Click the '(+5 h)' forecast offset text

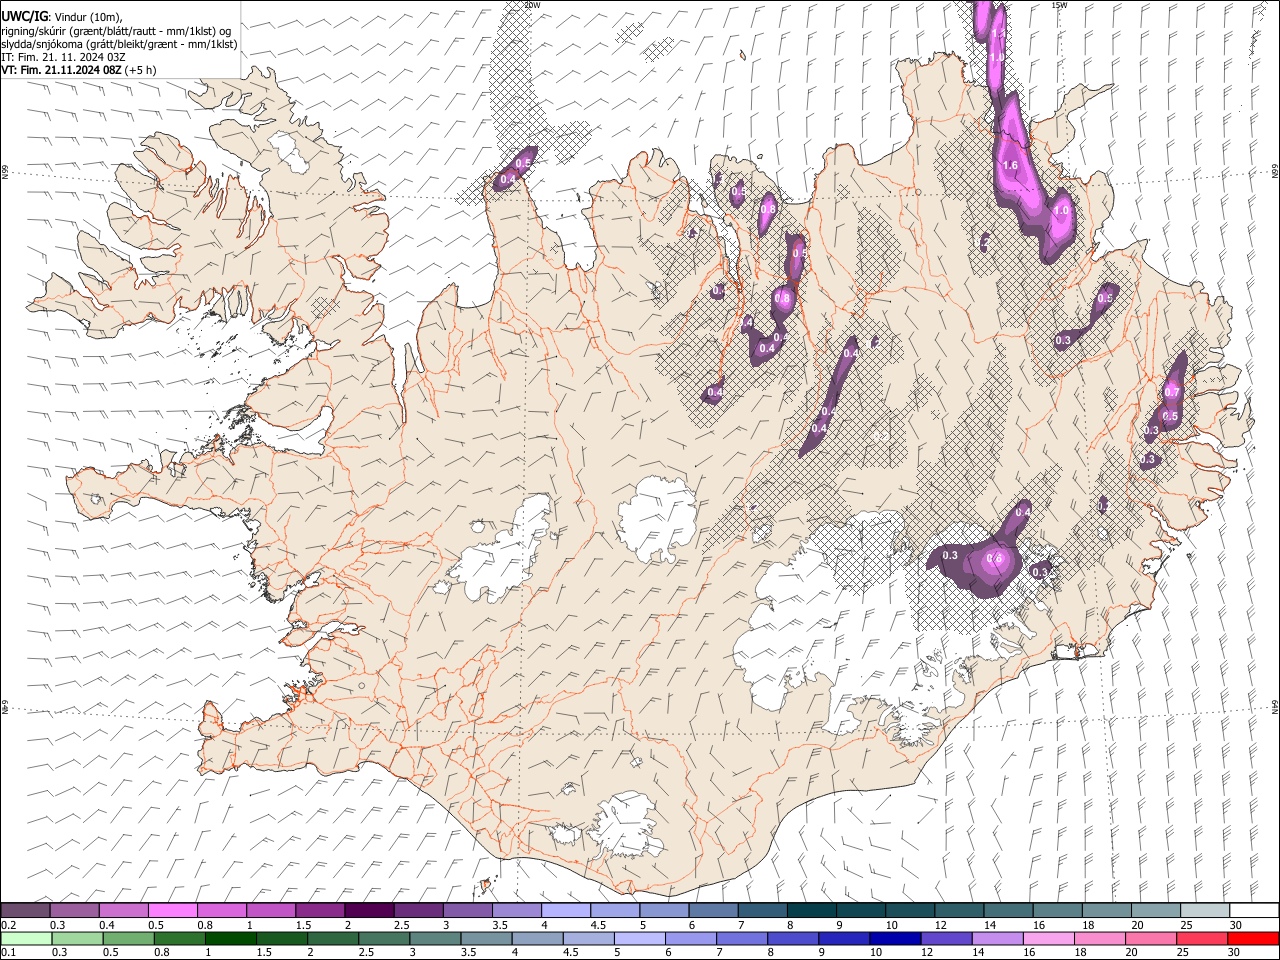tap(141, 70)
